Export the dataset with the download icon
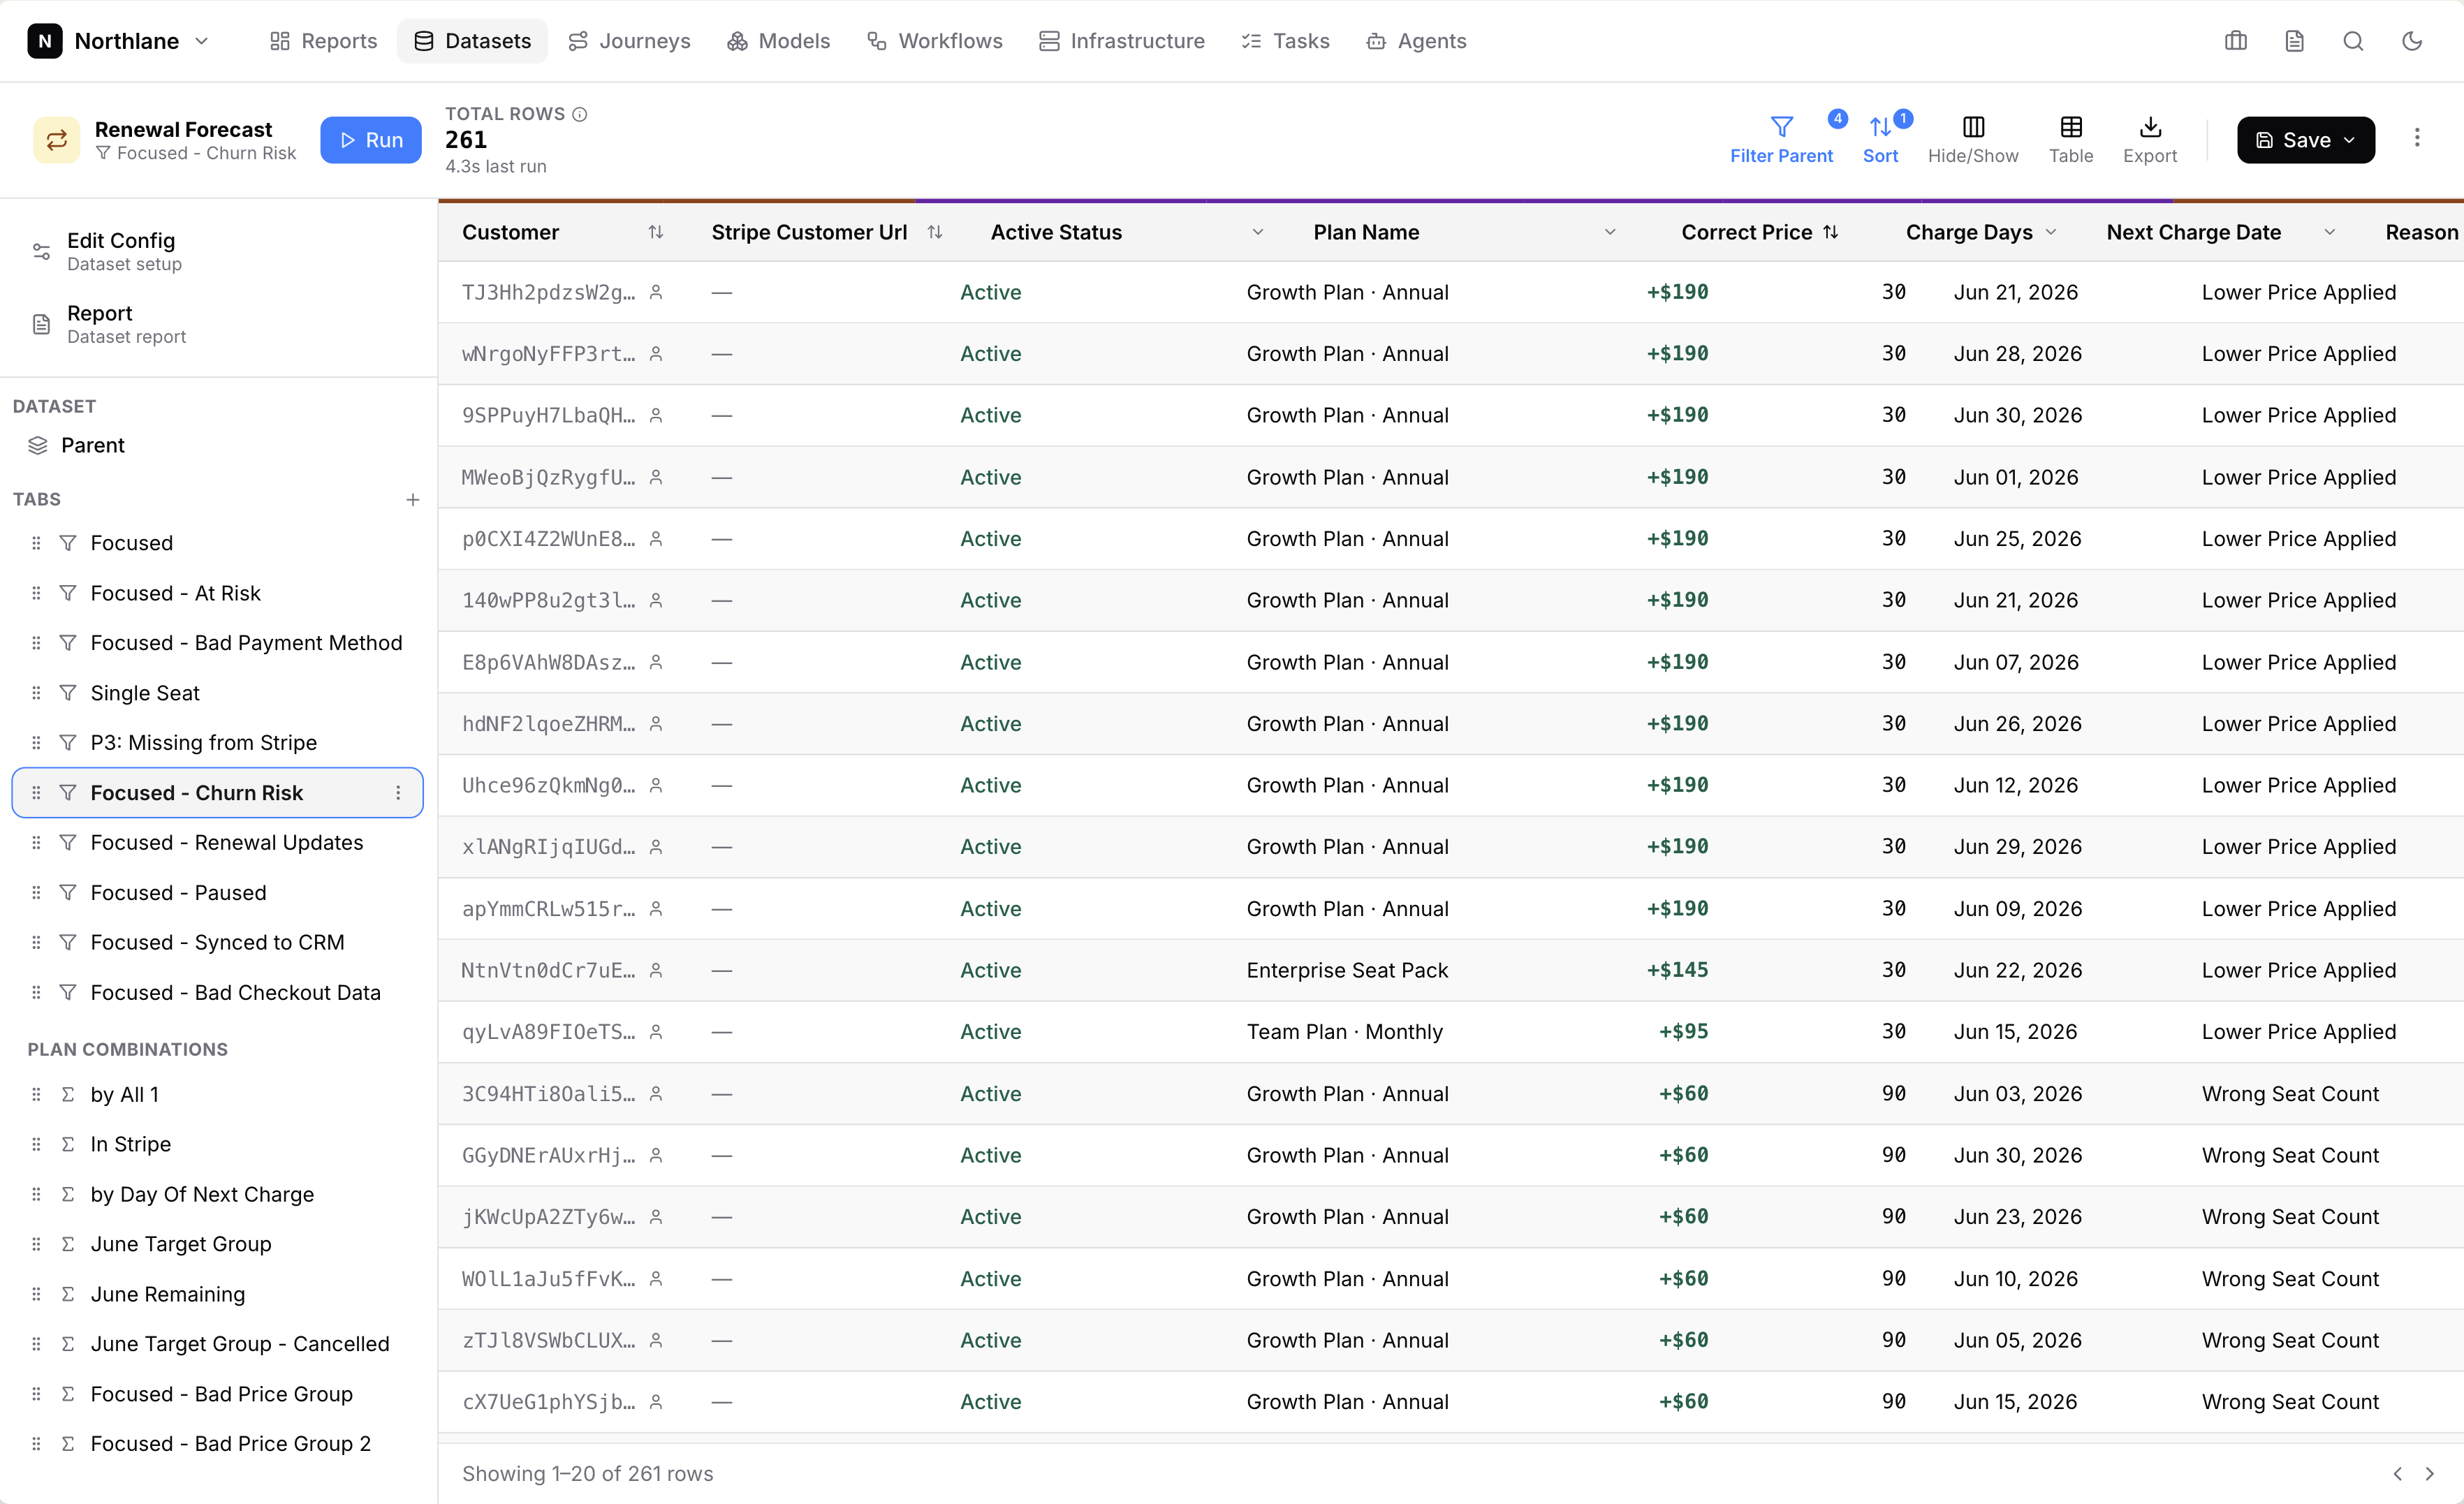The width and height of the screenshot is (2464, 1504). click(x=2150, y=127)
